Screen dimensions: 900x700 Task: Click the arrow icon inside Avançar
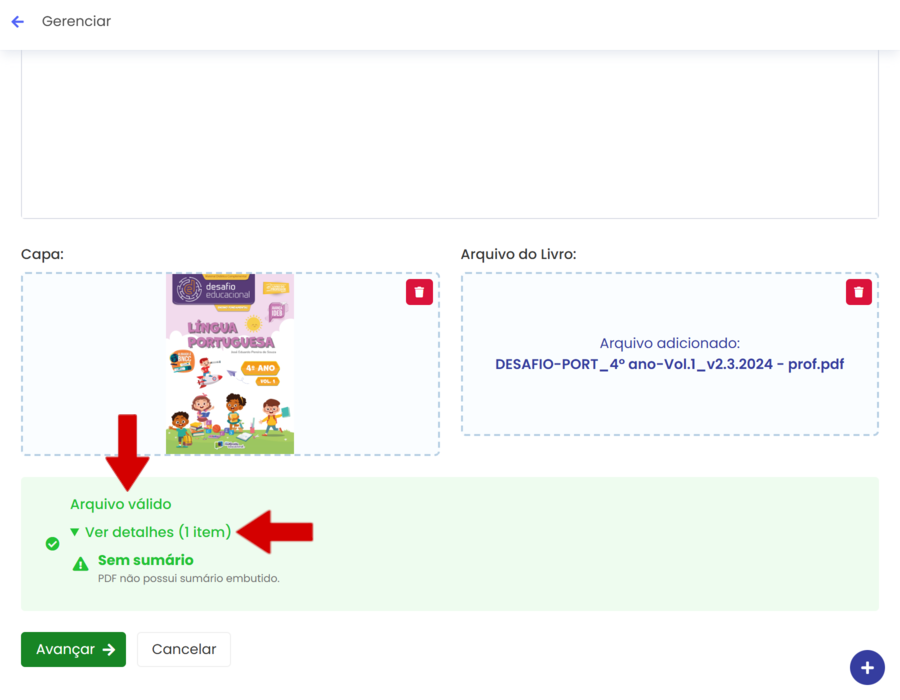coord(108,649)
